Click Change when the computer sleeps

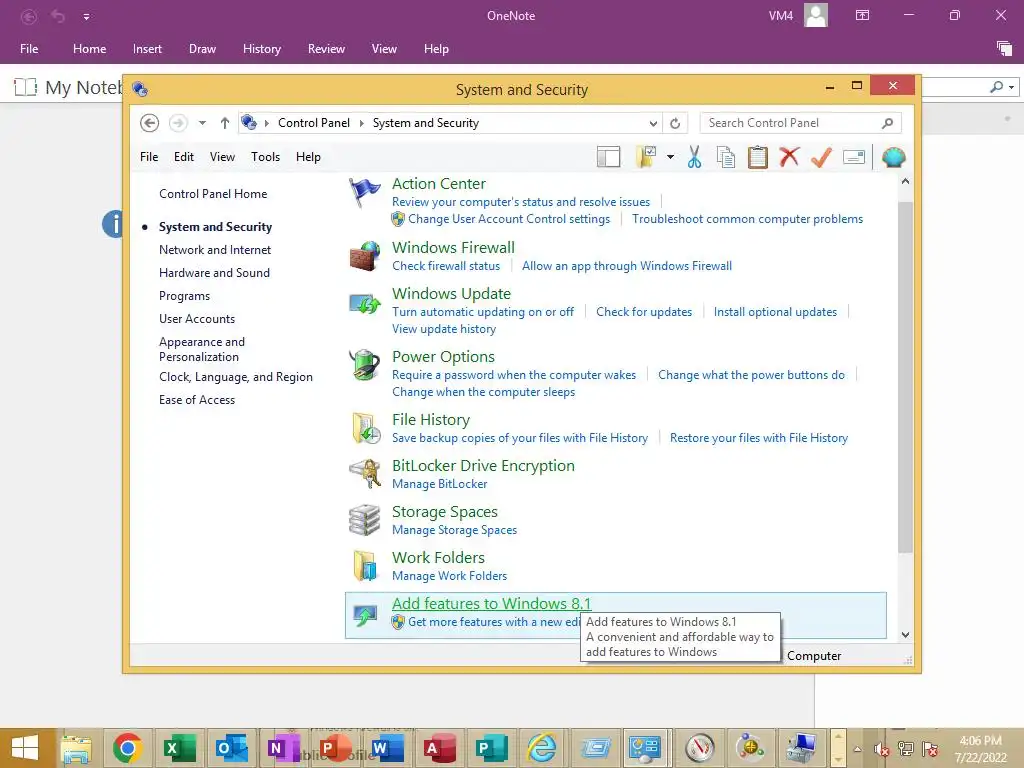click(x=483, y=392)
